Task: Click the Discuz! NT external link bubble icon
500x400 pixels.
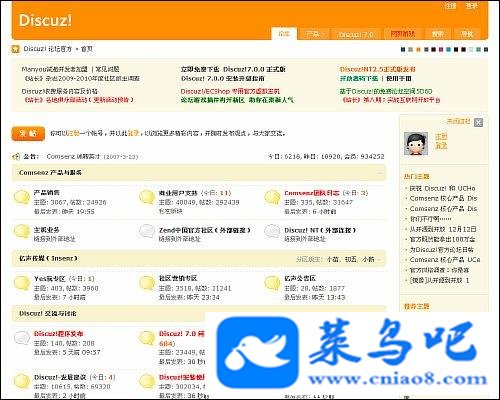Action: click(x=272, y=231)
